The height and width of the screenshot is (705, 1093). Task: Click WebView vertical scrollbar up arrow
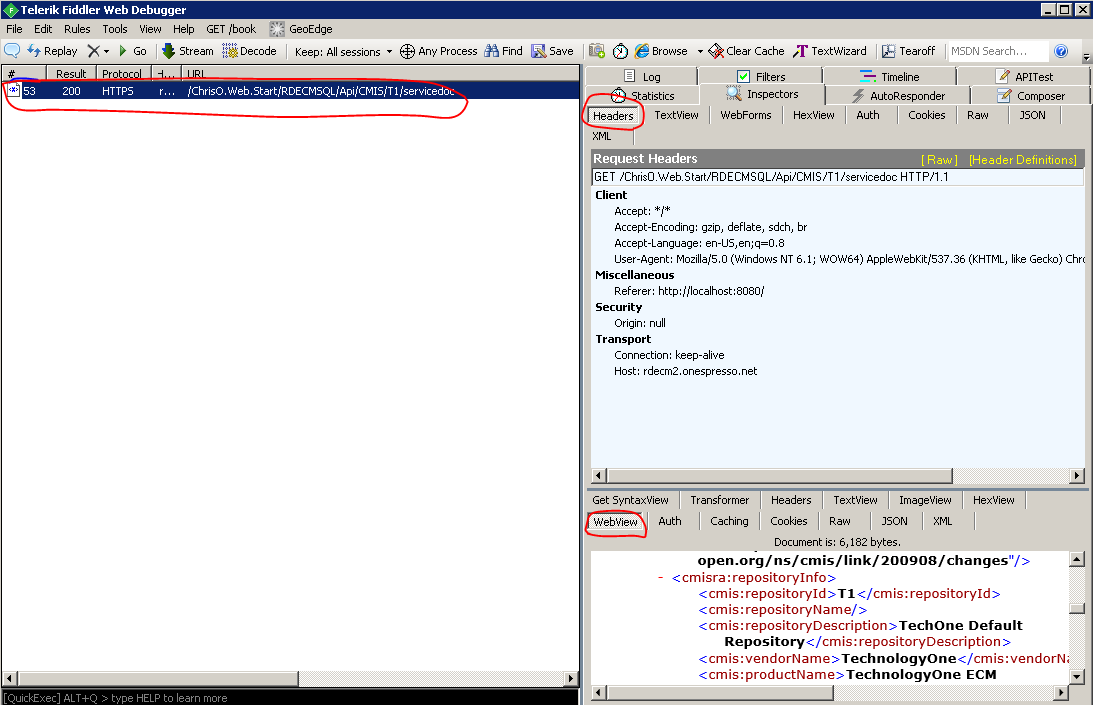[1076, 559]
